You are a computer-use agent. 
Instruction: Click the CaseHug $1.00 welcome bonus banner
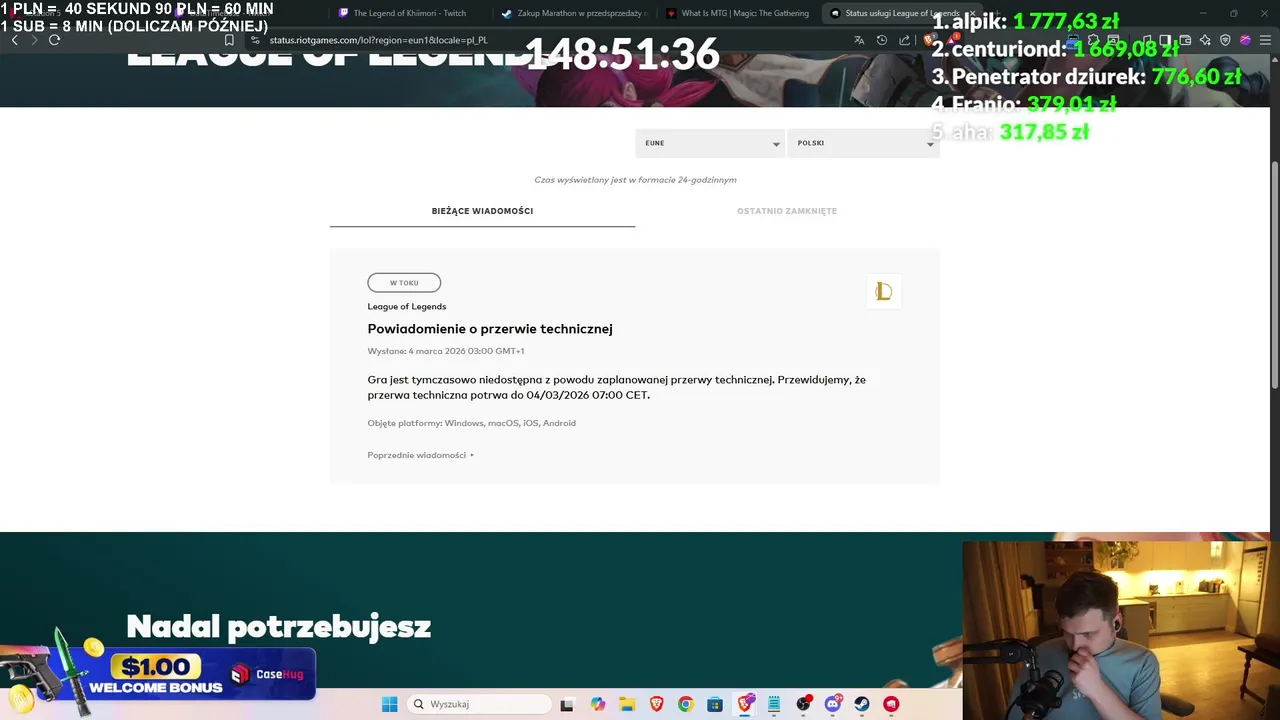[x=160, y=675]
